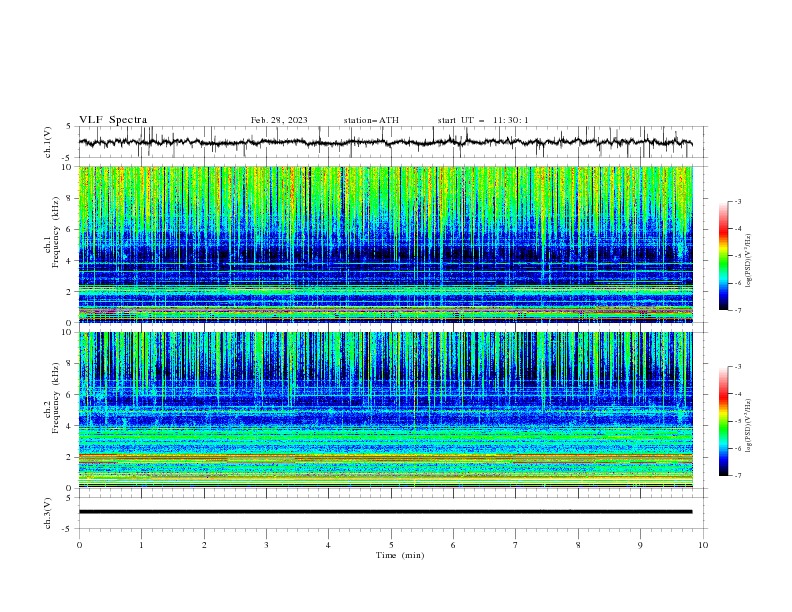Screen dimensions: 792x612
Task: Click the "-3" label on ch.2 color scale
Action: [738, 367]
